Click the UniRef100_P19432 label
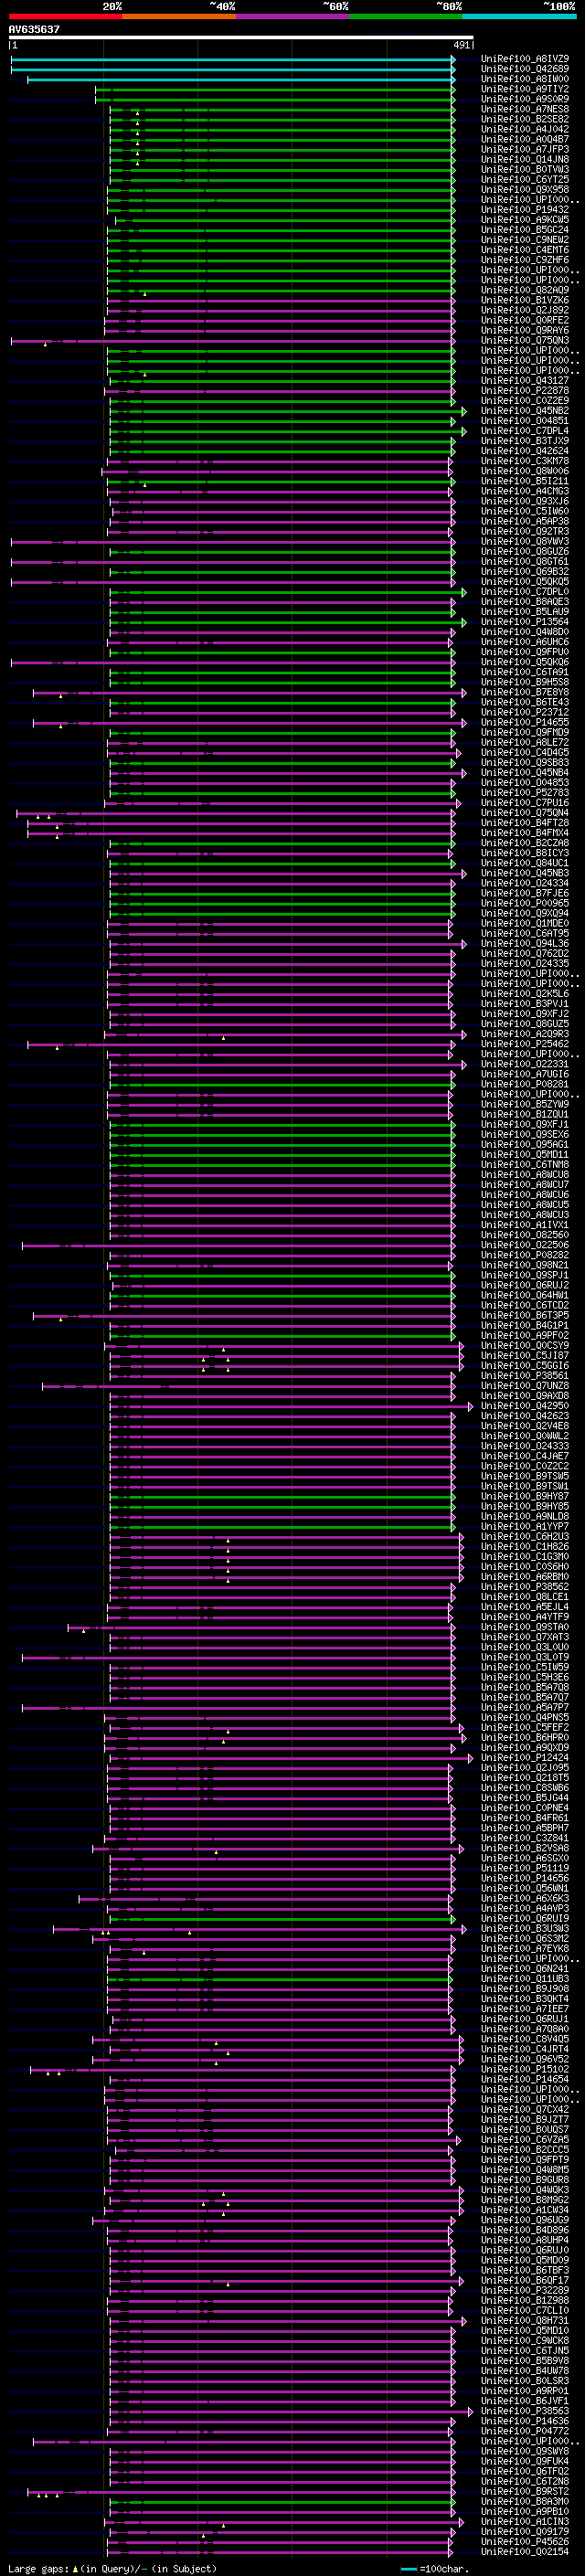Viewport: 585px width, 2576px height. click(525, 210)
